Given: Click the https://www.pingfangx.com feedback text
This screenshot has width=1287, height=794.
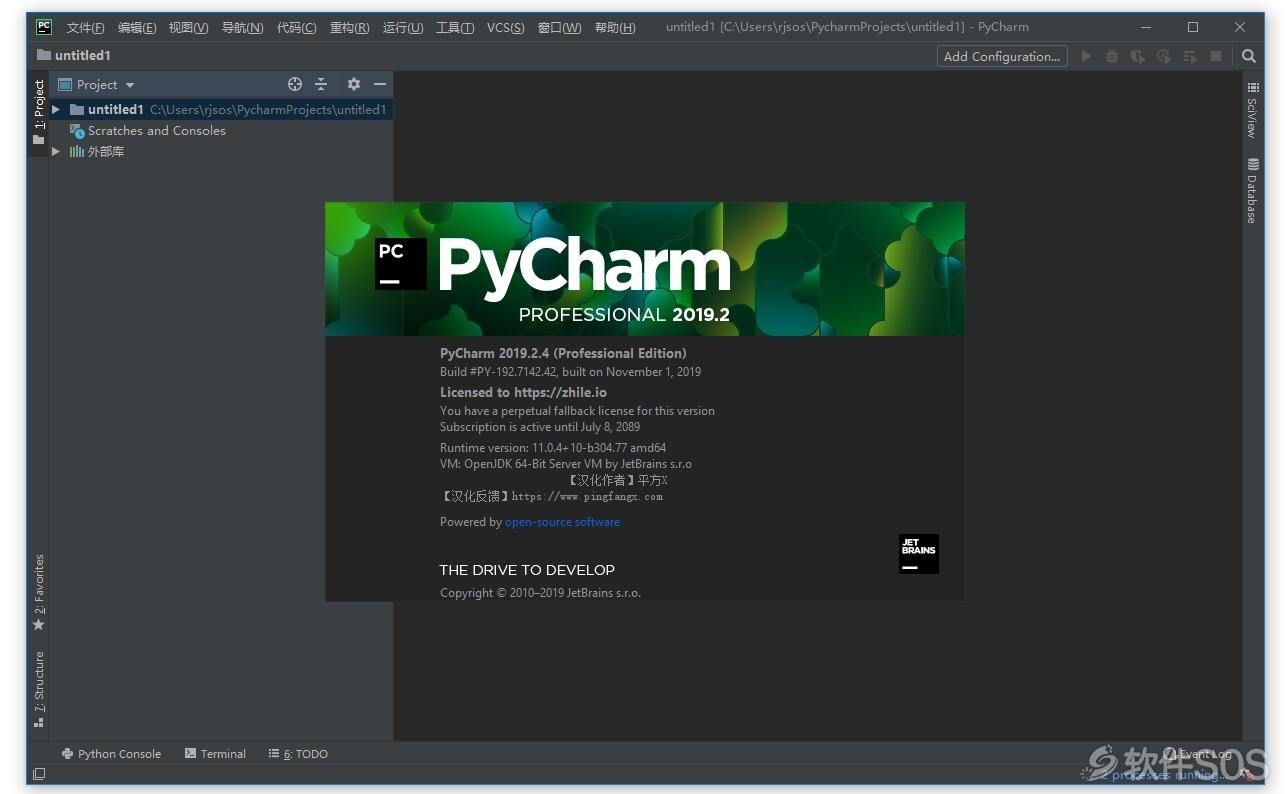Looking at the screenshot, I should (x=587, y=496).
